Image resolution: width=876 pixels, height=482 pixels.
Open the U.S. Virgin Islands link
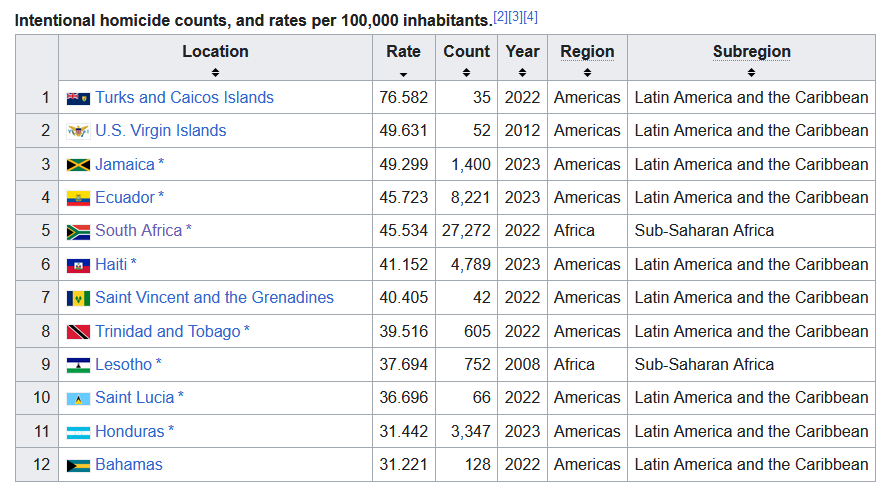click(161, 131)
